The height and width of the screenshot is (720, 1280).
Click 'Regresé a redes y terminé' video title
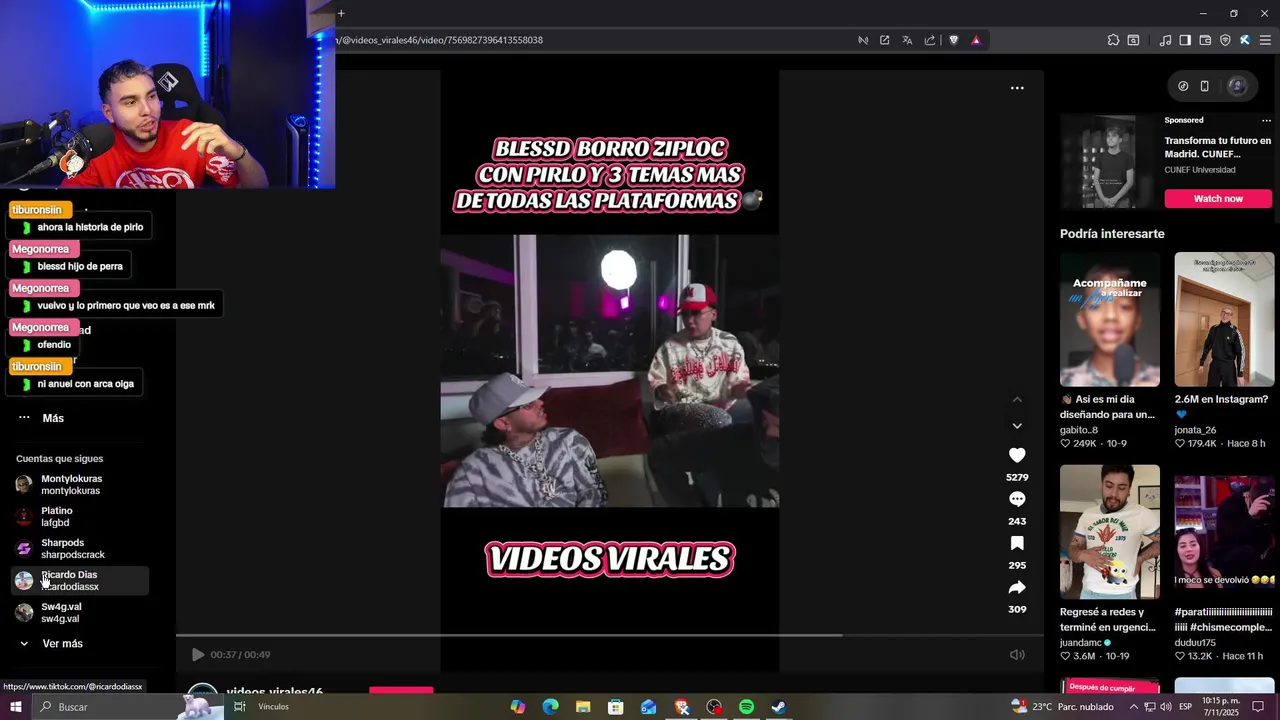tap(1110, 620)
